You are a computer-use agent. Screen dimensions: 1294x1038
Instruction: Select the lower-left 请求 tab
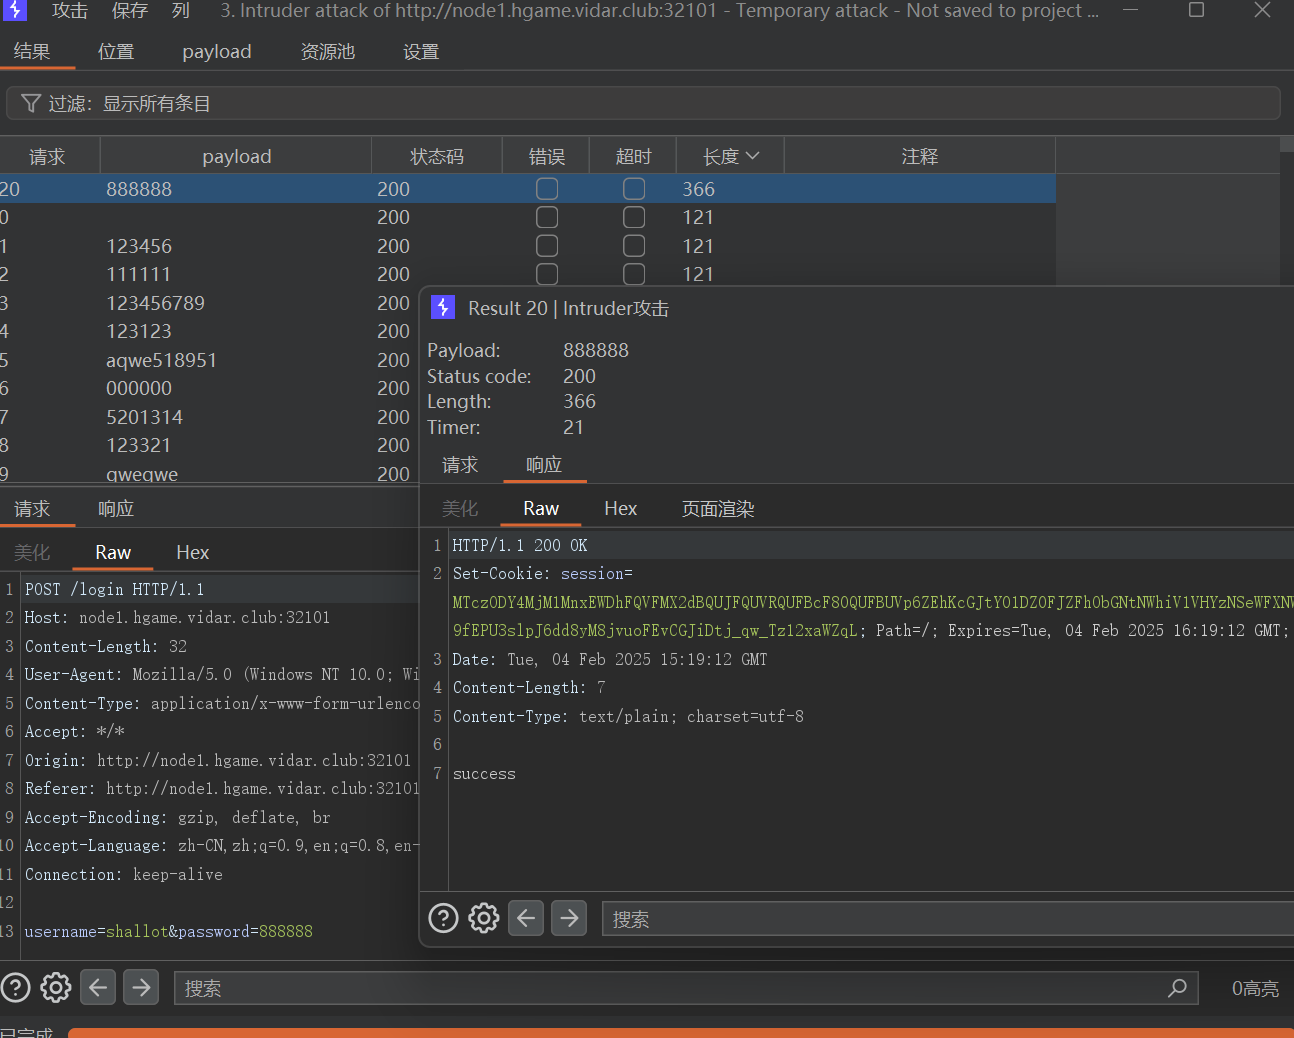click(32, 509)
